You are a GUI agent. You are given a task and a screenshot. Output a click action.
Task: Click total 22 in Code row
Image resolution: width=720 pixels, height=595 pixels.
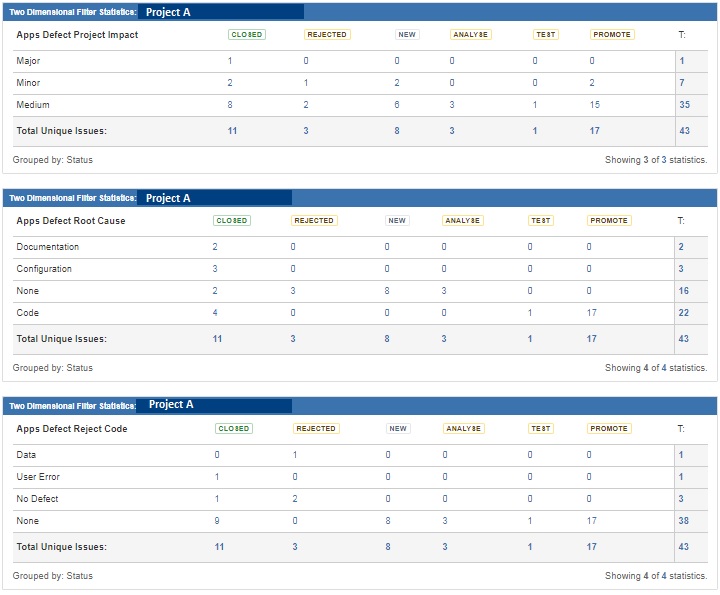point(684,313)
